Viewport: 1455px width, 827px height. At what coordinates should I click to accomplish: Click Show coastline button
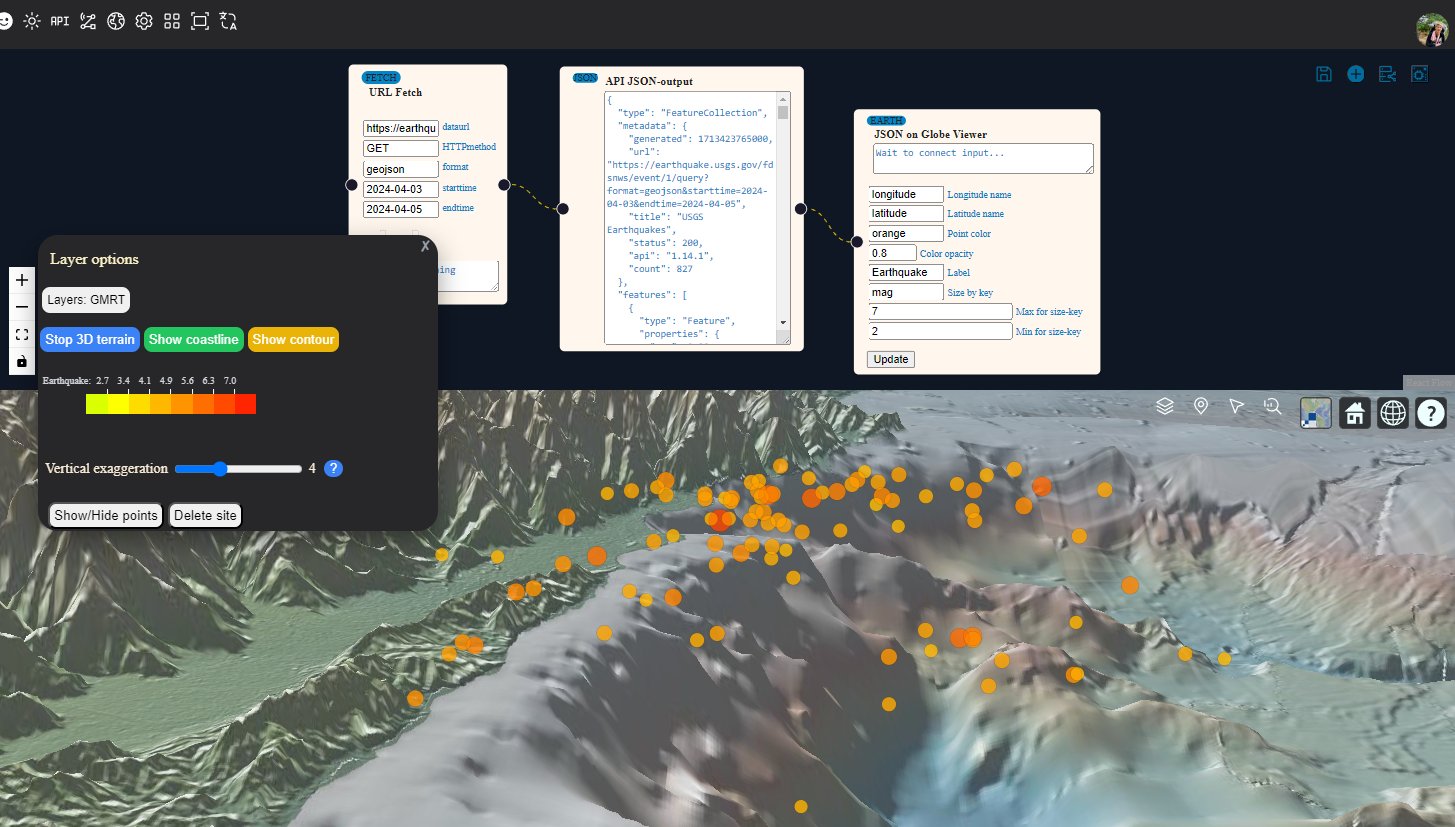[194, 339]
